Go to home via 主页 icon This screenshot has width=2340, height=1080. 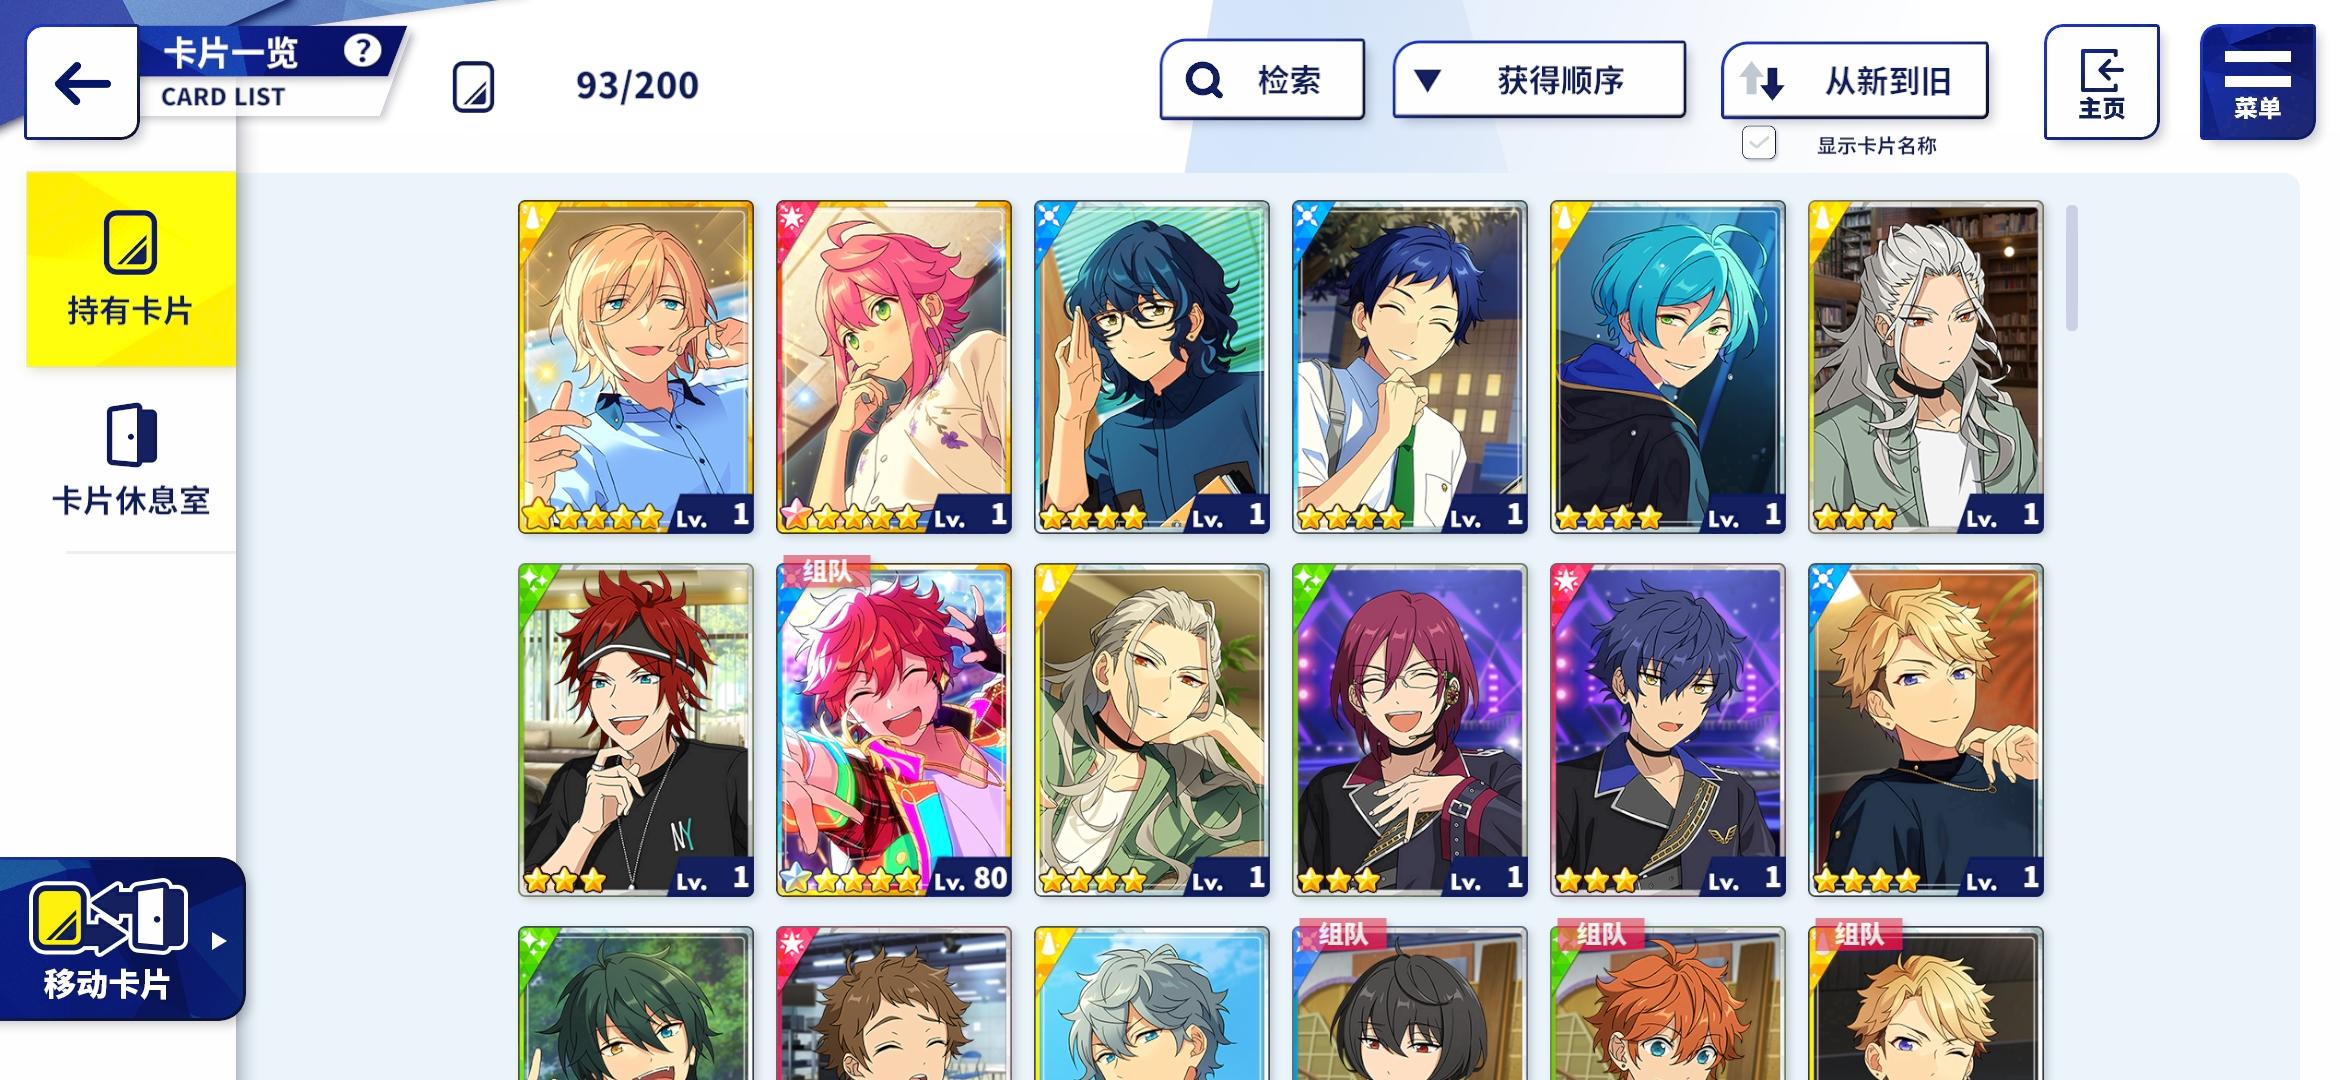pos(2101,82)
